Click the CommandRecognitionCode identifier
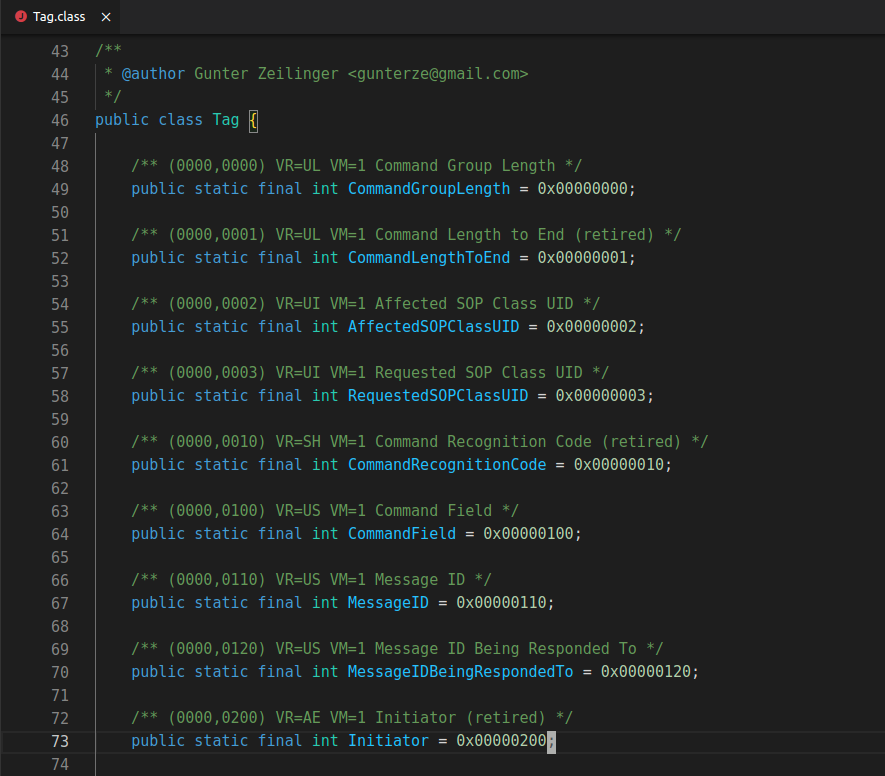This screenshot has height=776, width=885. [447, 464]
